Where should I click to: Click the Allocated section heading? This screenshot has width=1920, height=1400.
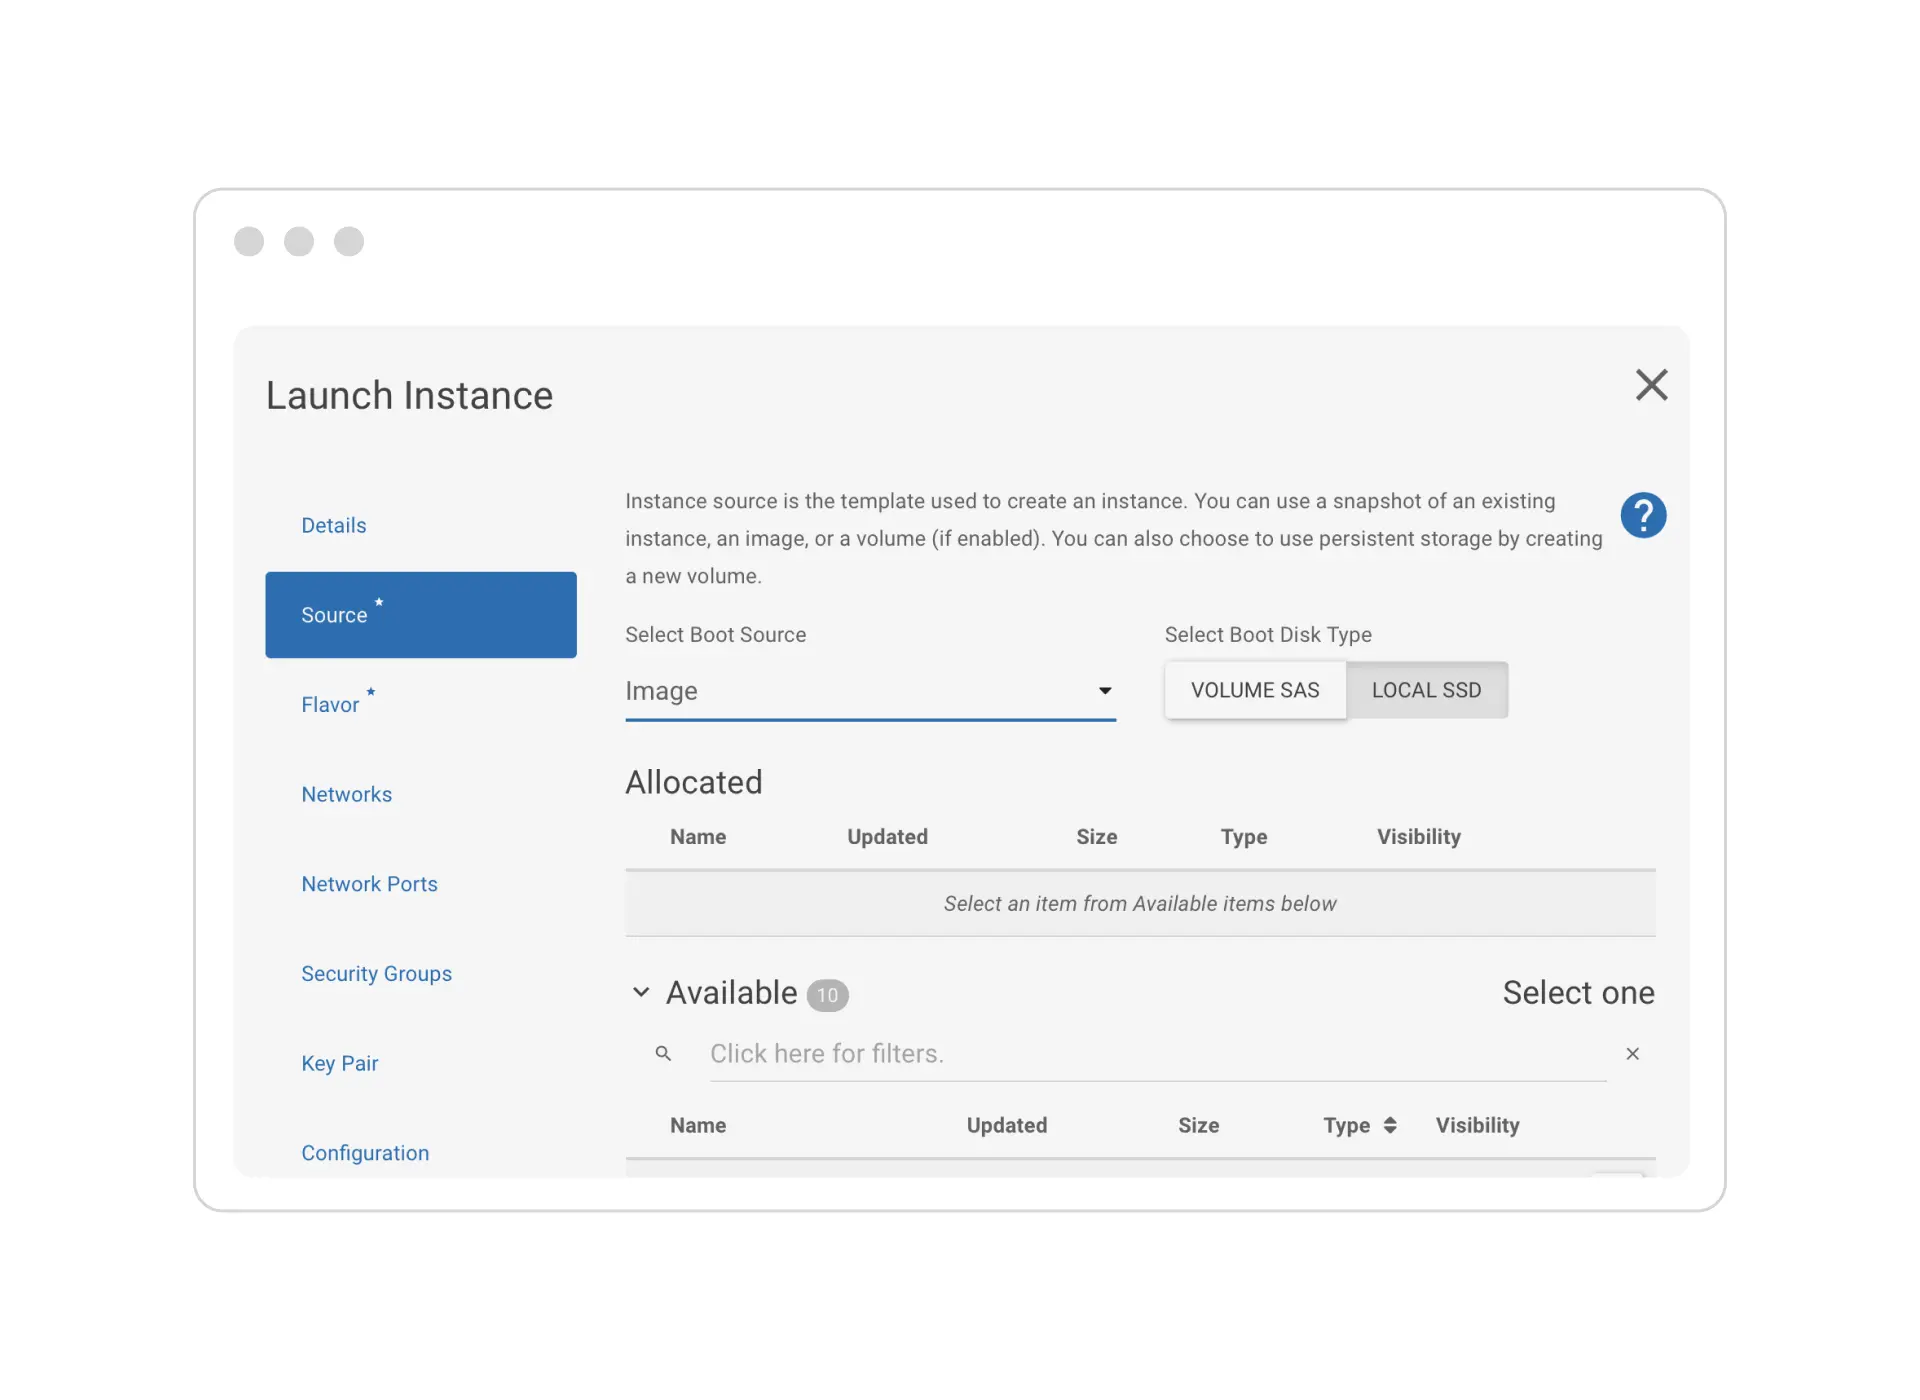694,782
